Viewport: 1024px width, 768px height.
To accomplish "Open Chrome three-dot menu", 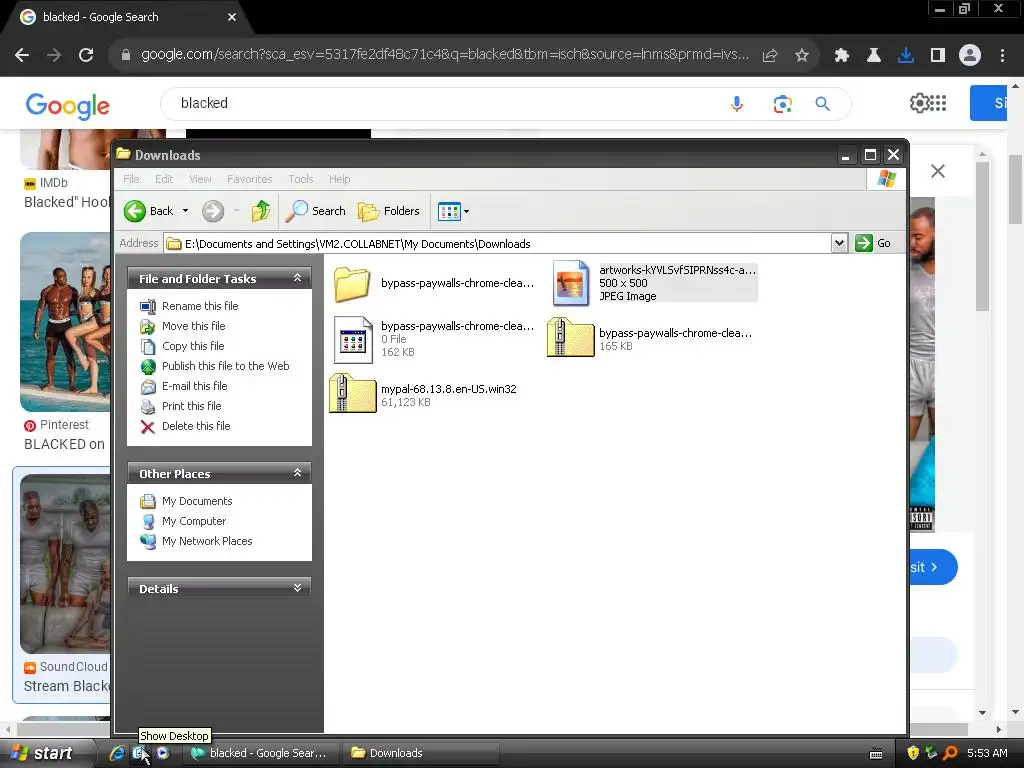I will 1002,56.
